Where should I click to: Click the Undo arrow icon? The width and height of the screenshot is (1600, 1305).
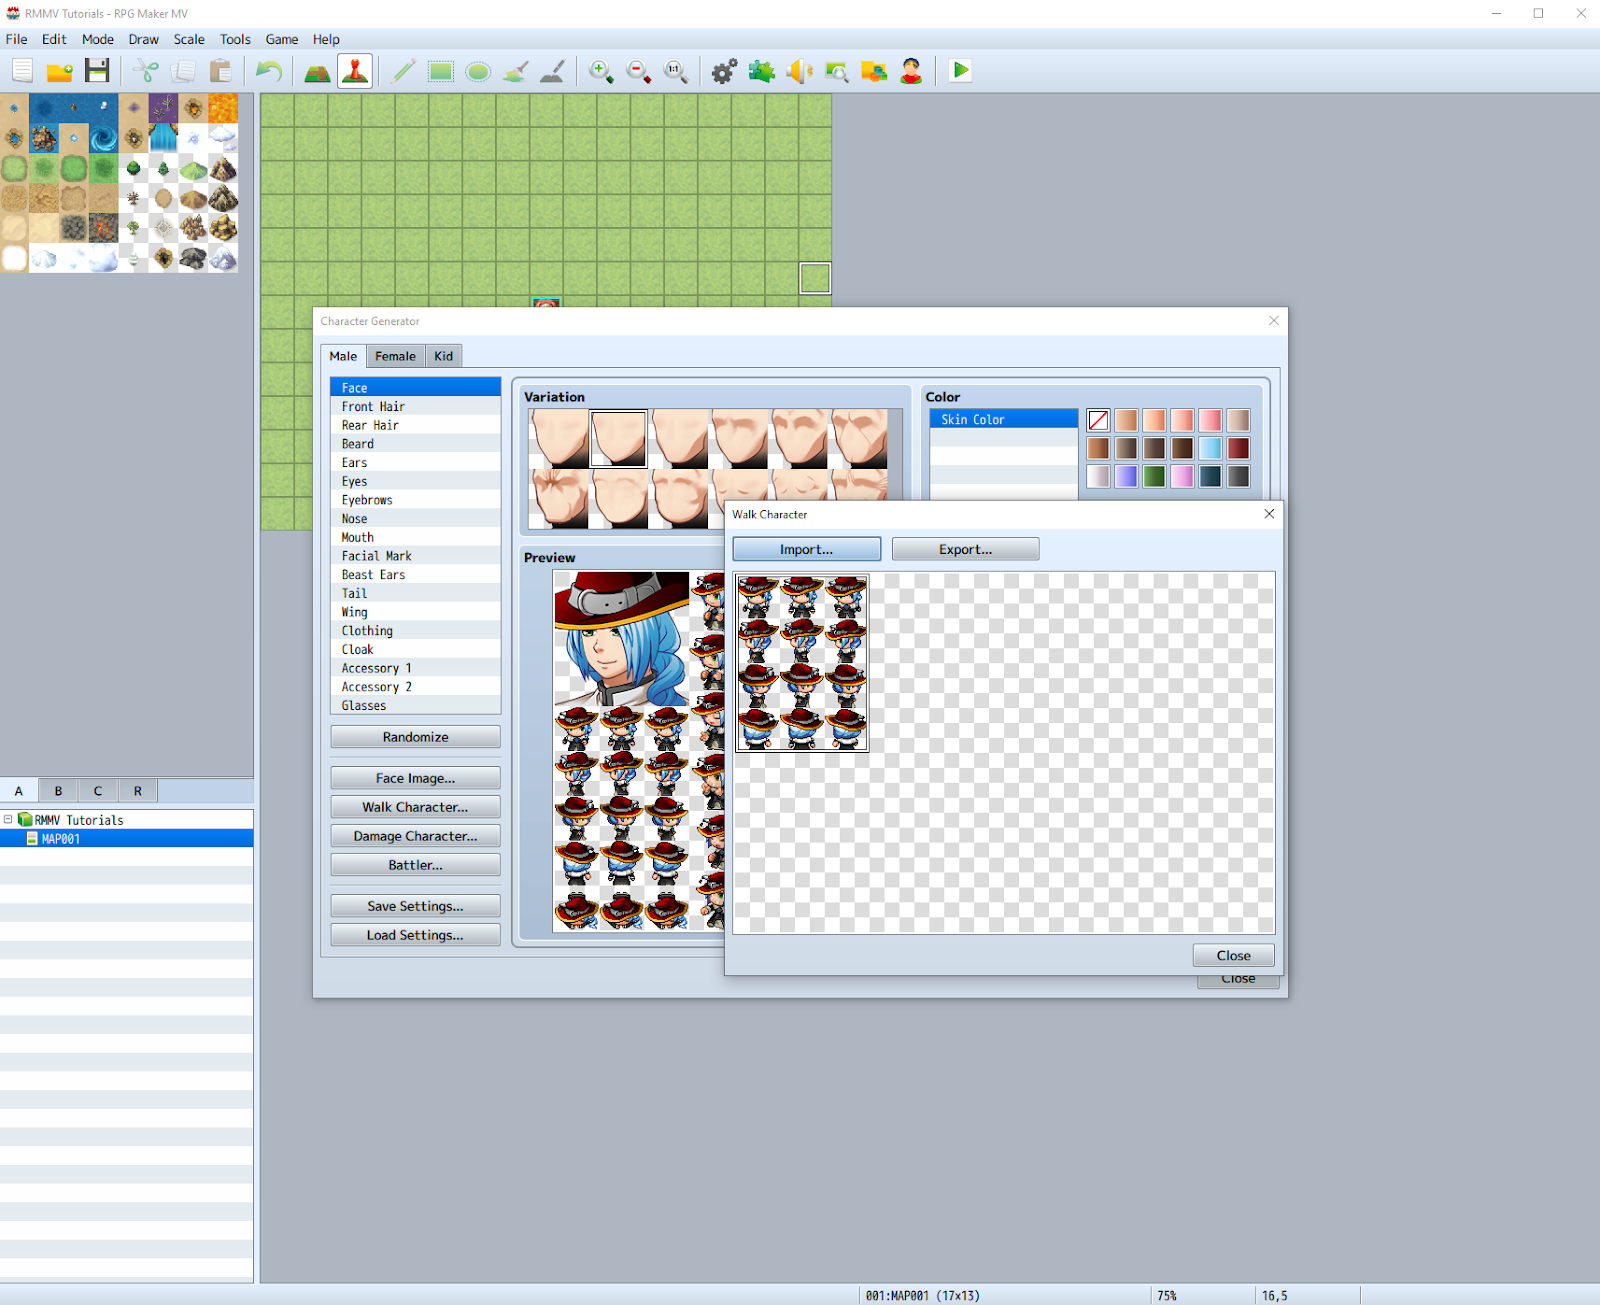tap(269, 71)
